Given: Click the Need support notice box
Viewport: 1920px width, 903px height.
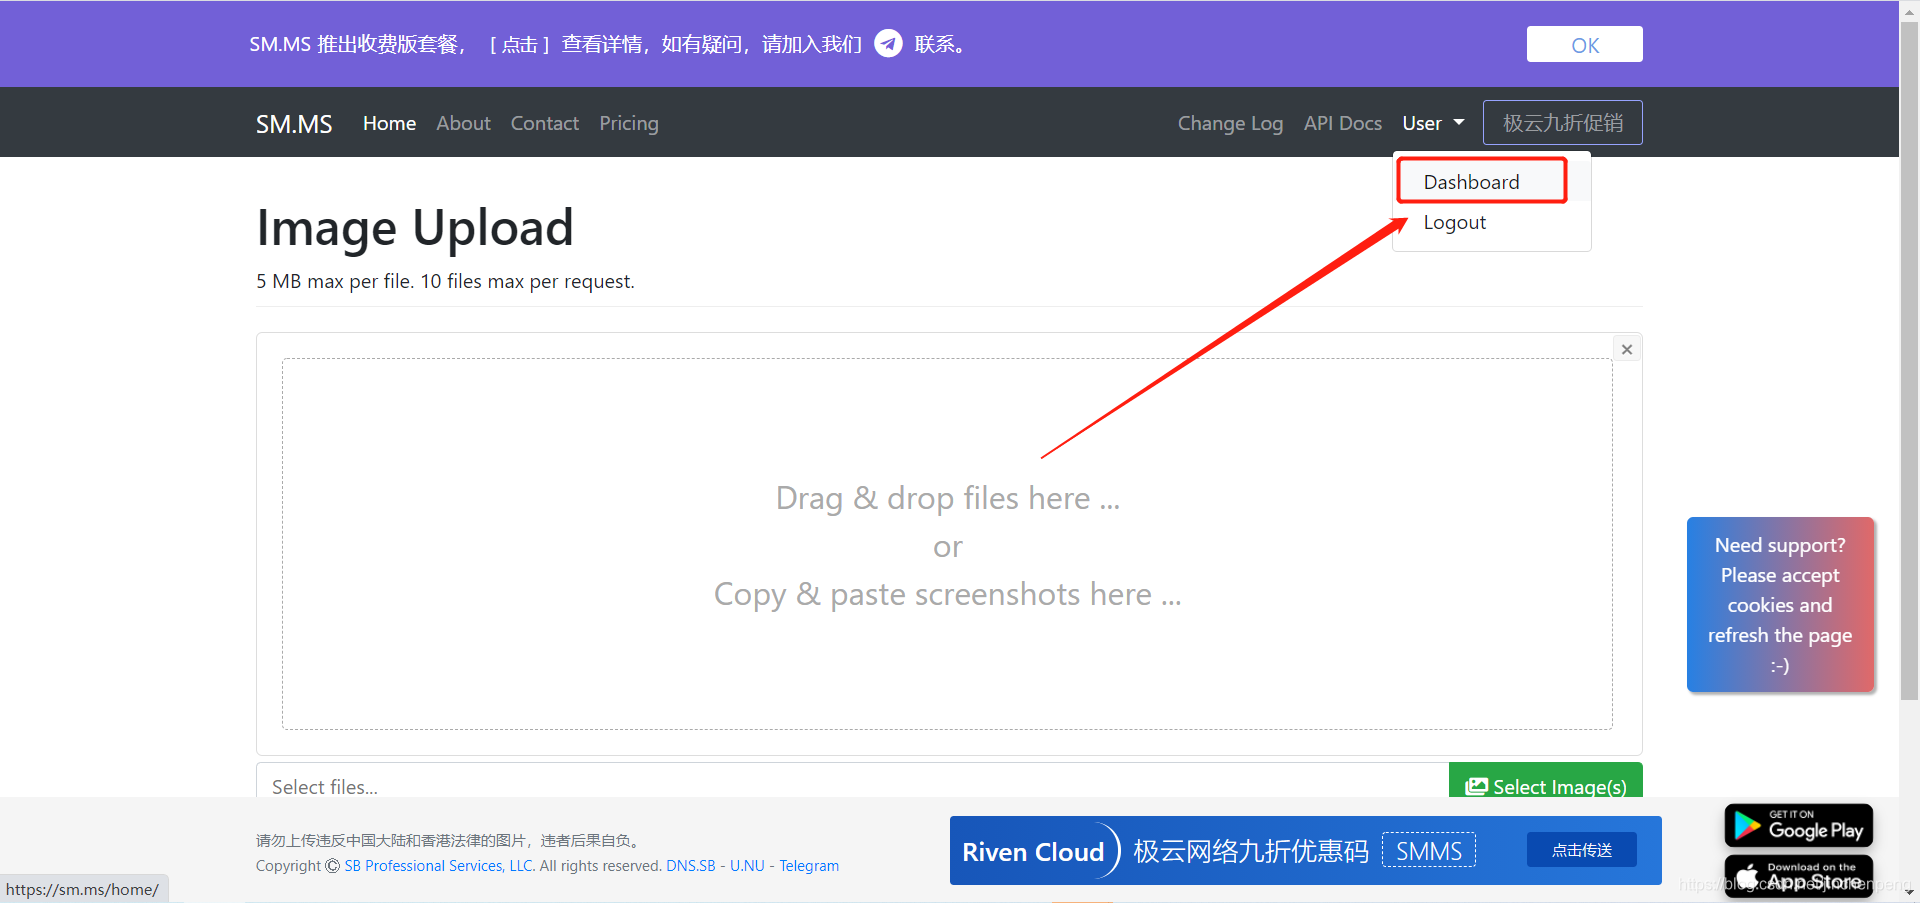Looking at the screenshot, I should point(1780,604).
